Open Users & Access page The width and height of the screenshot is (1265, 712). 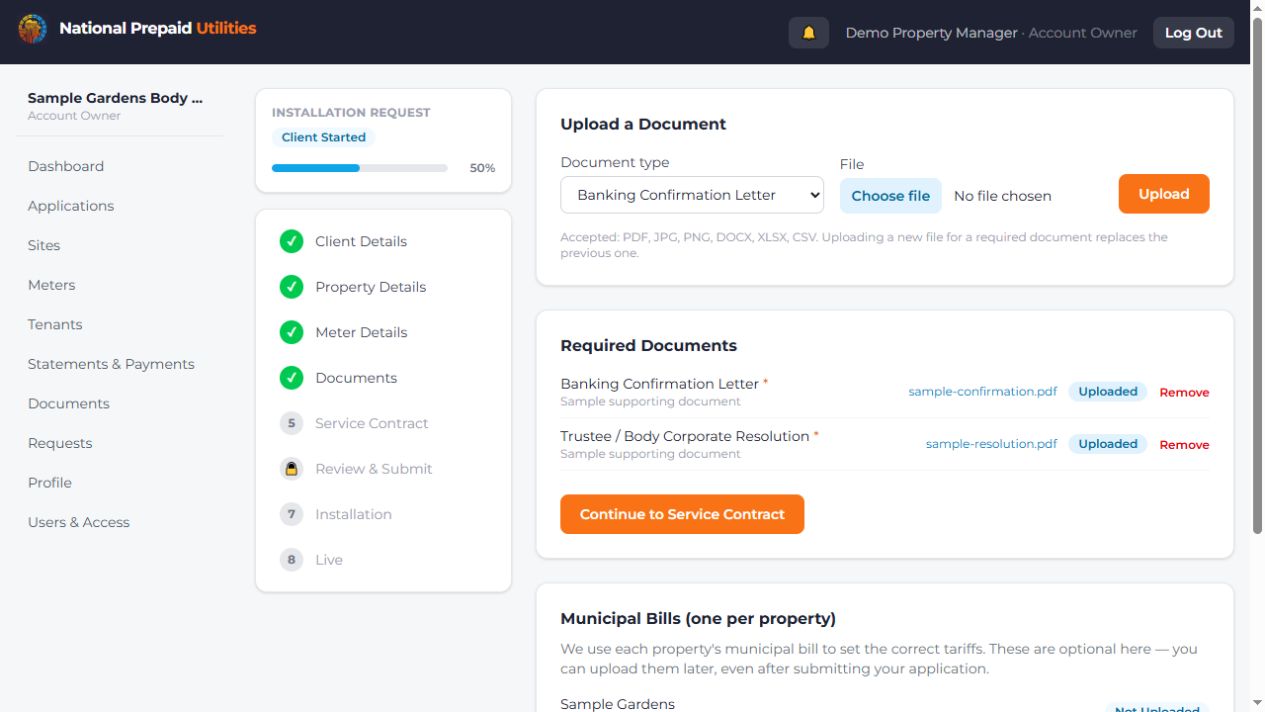pyautogui.click(x=79, y=522)
